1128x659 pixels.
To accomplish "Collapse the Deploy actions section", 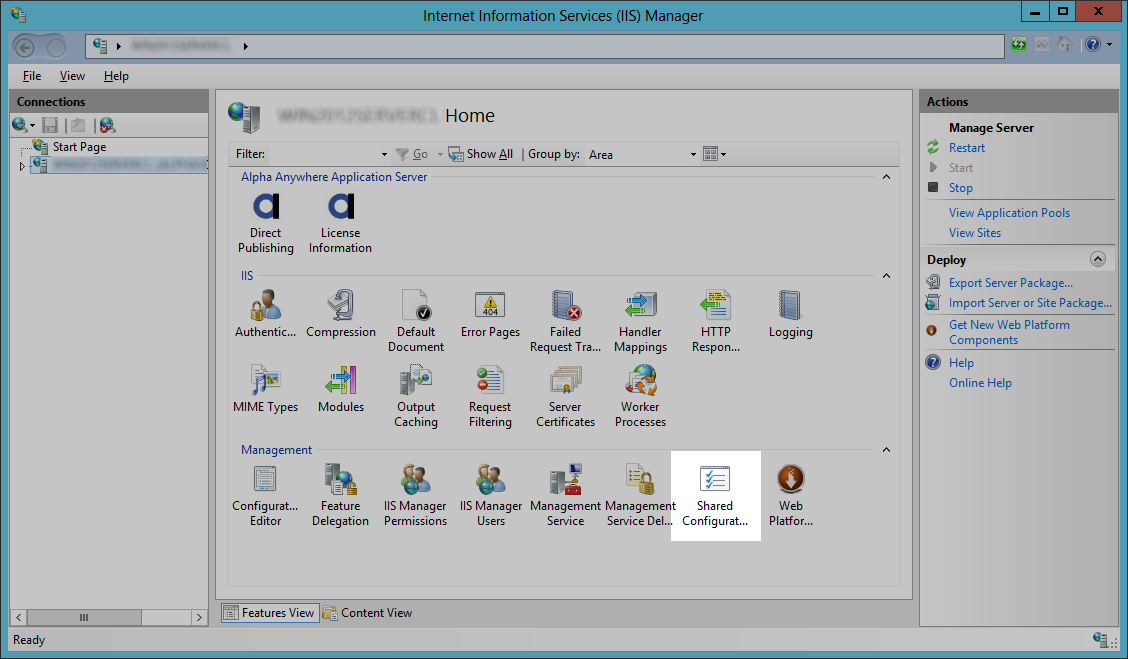I will pos(1098,259).
